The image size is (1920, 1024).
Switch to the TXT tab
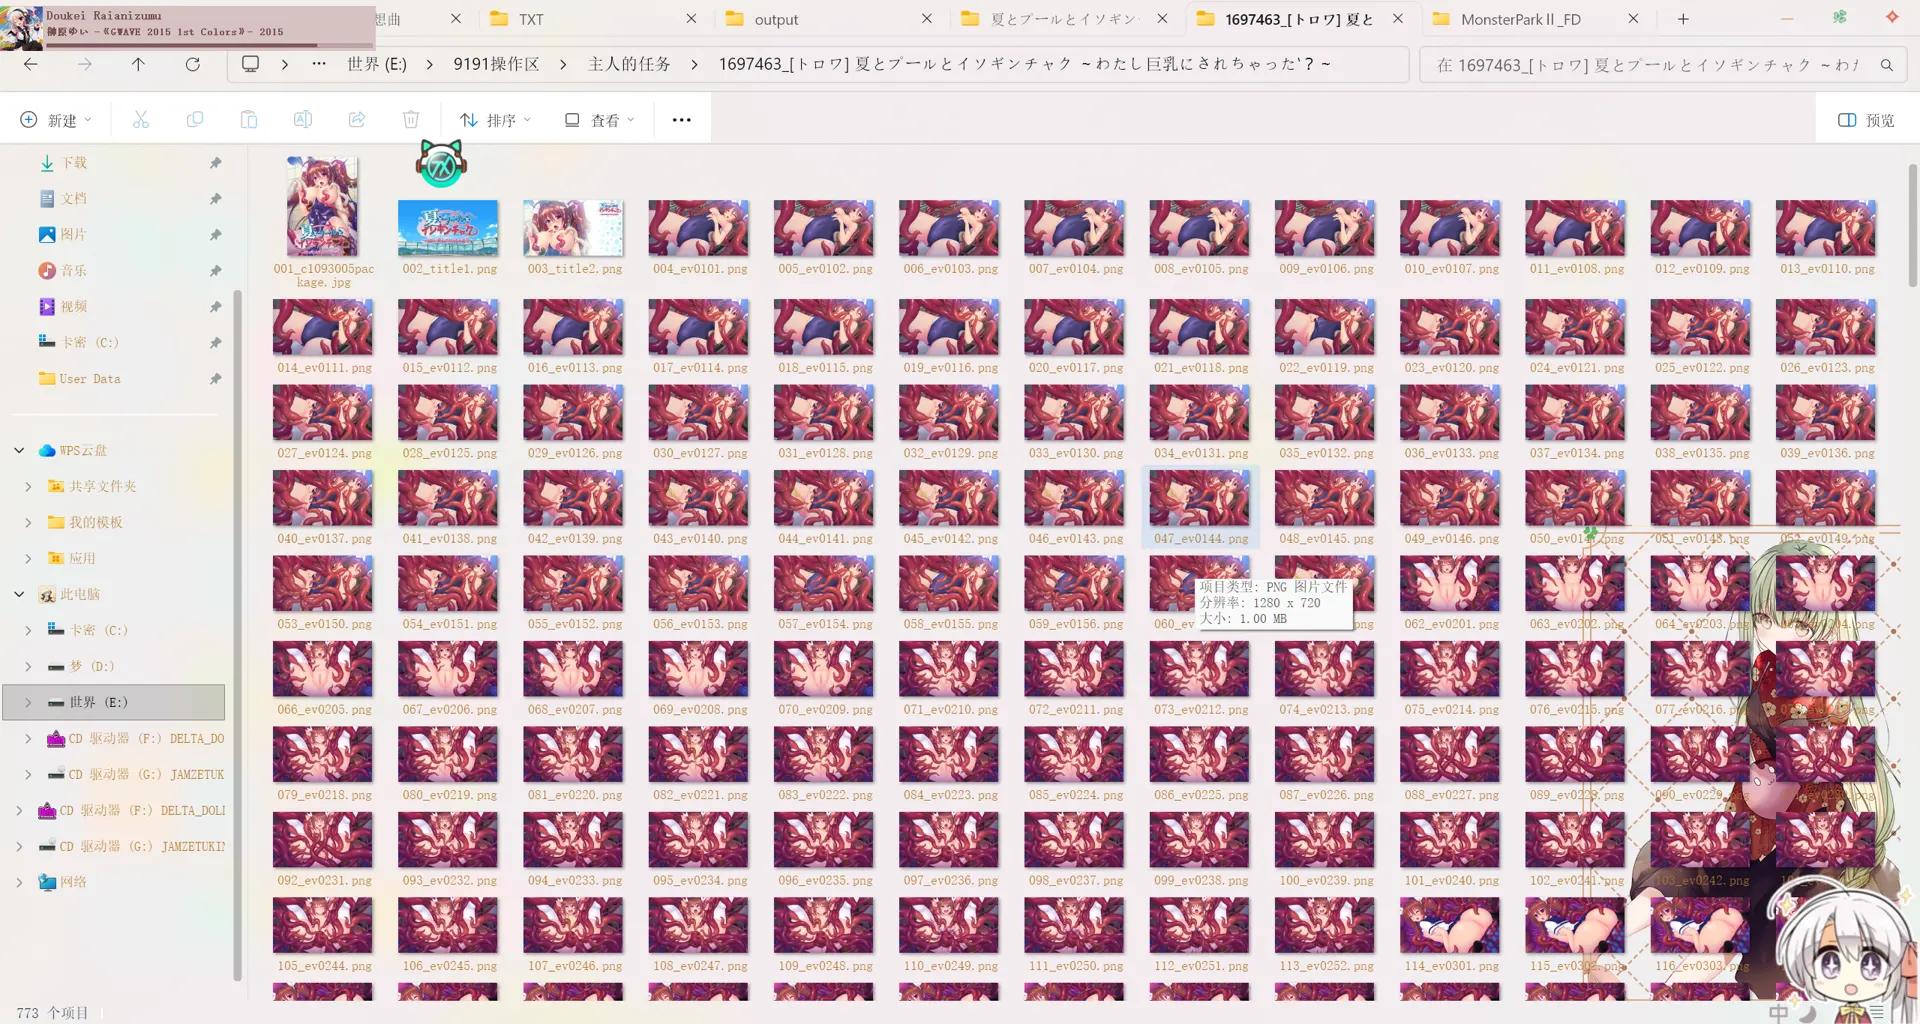pyautogui.click(x=590, y=19)
